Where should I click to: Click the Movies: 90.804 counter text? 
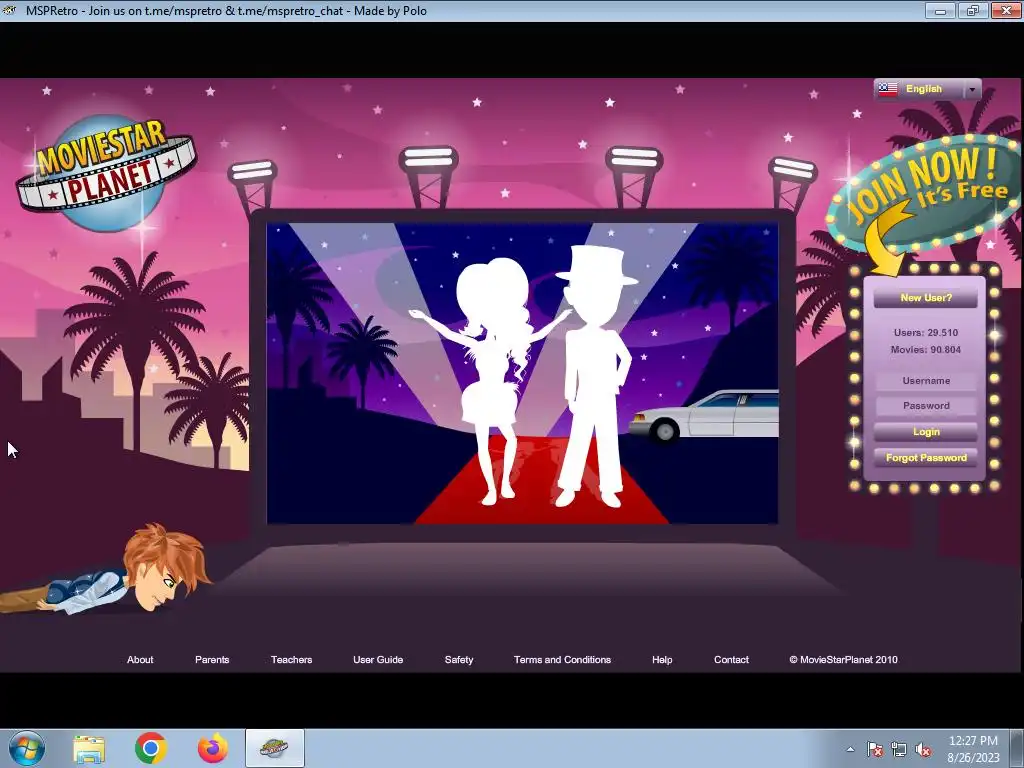click(x=925, y=349)
